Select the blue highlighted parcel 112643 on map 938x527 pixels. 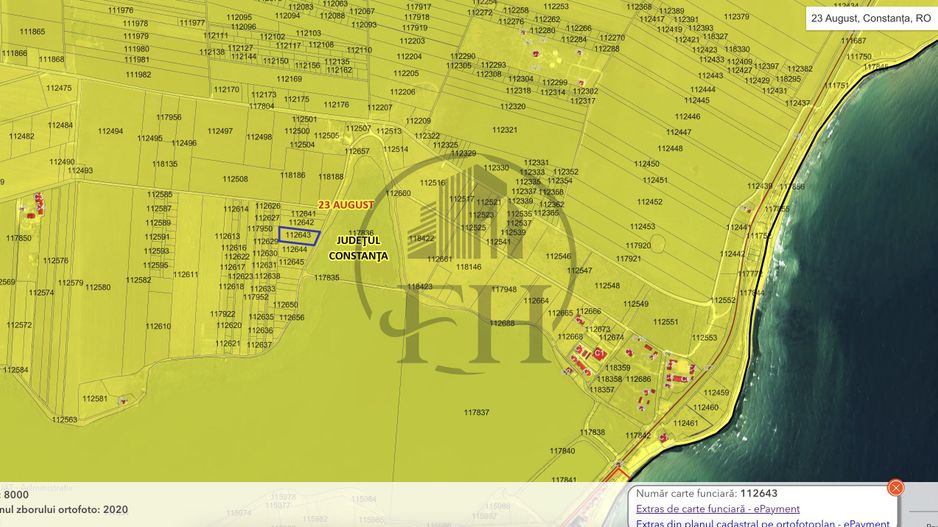click(299, 237)
